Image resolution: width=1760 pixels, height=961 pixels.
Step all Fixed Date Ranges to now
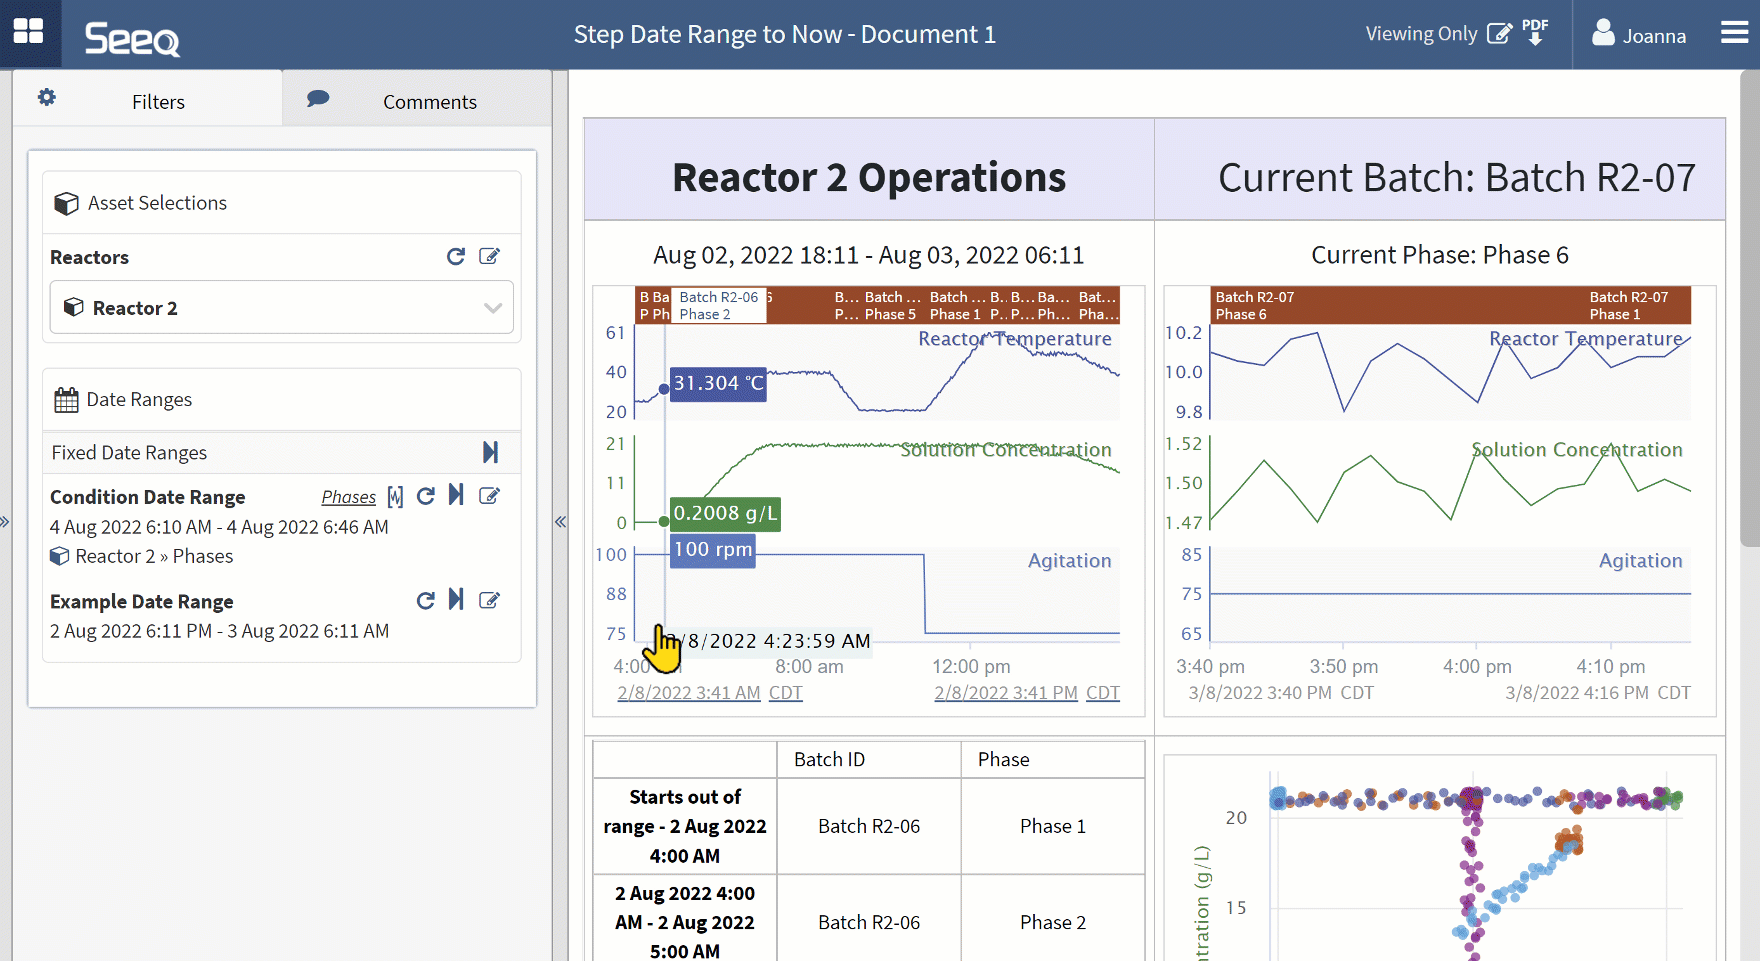pos(490,453)
